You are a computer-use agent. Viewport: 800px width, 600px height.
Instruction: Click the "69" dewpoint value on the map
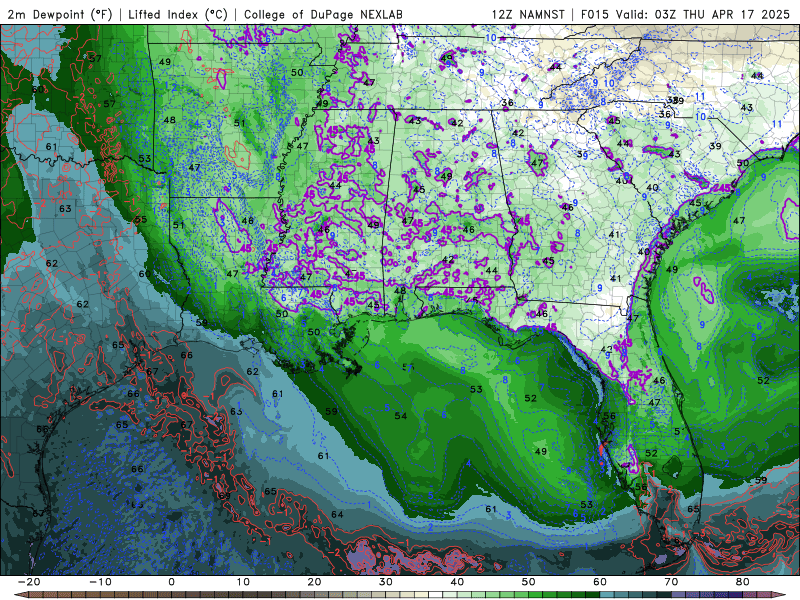[223, 495]
